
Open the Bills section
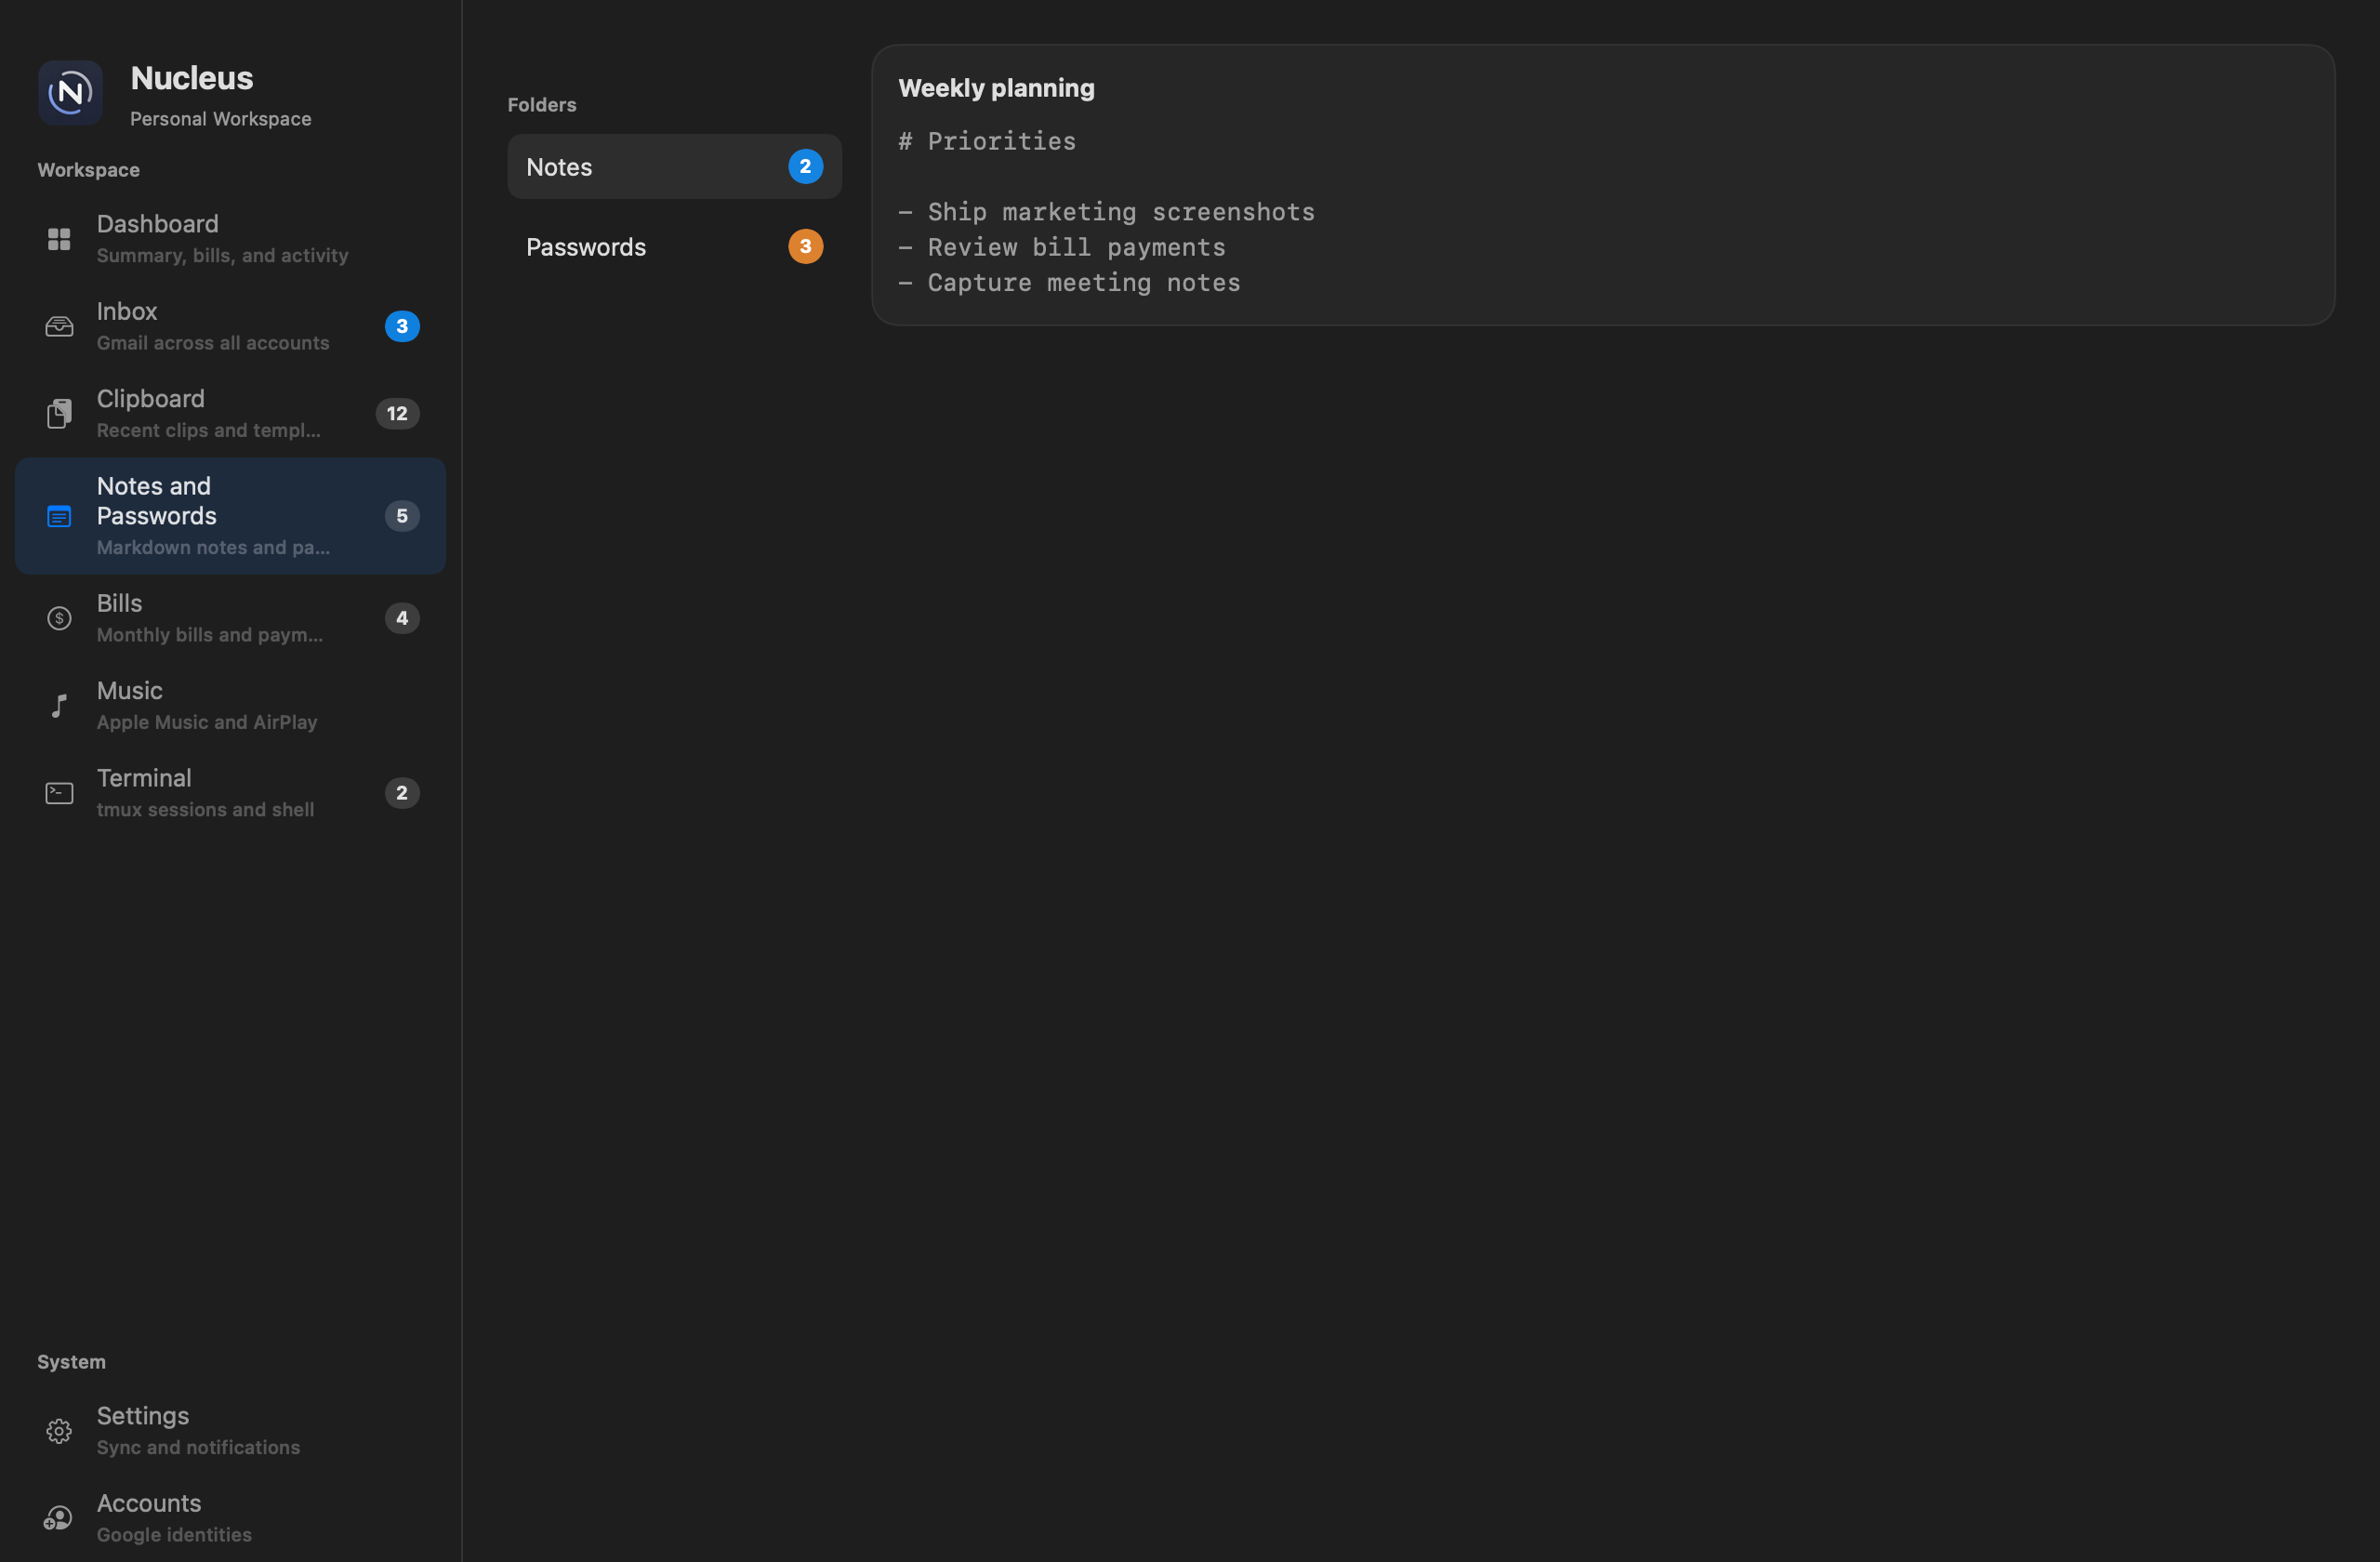point(231,618)
